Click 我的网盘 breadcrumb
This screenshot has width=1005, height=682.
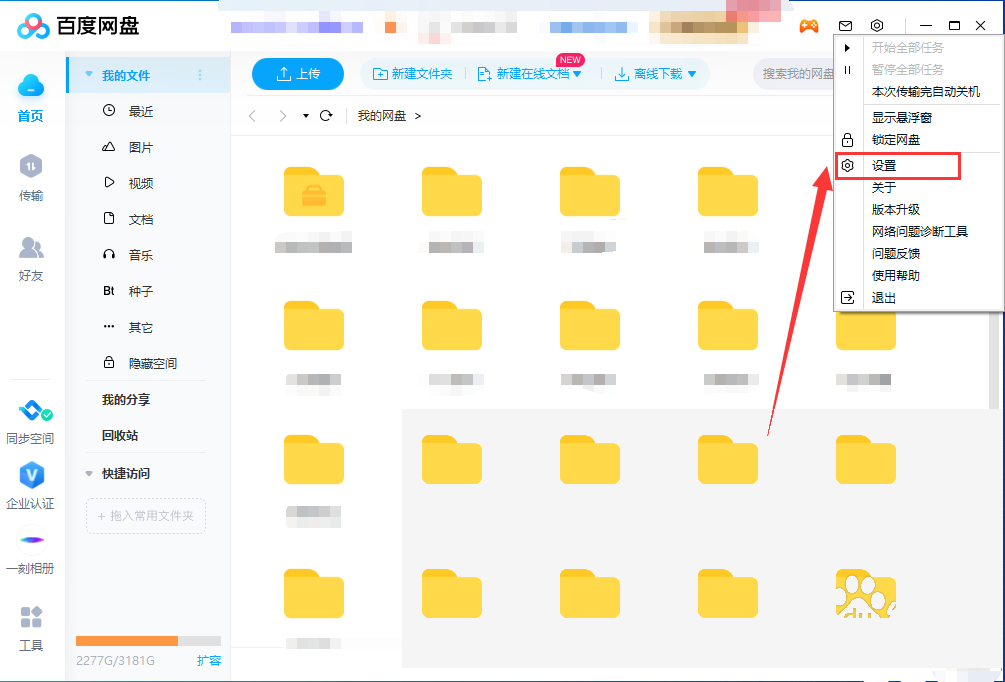click(x=382, y=116)
